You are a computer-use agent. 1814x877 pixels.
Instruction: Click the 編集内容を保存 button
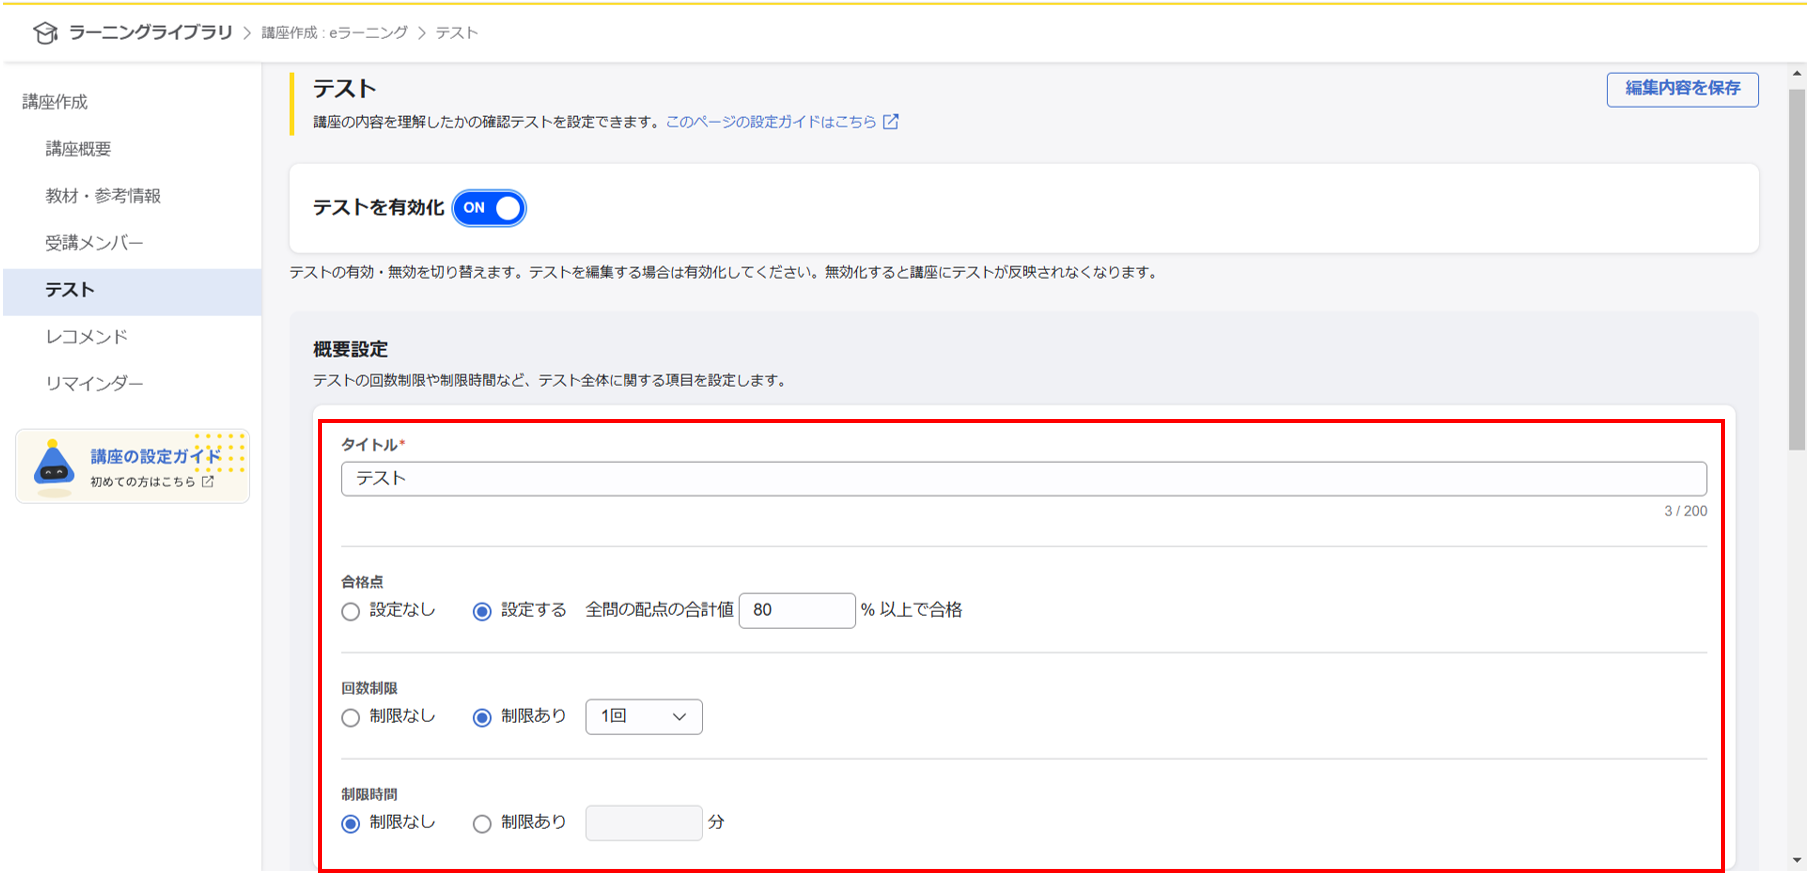(1682, 89)
